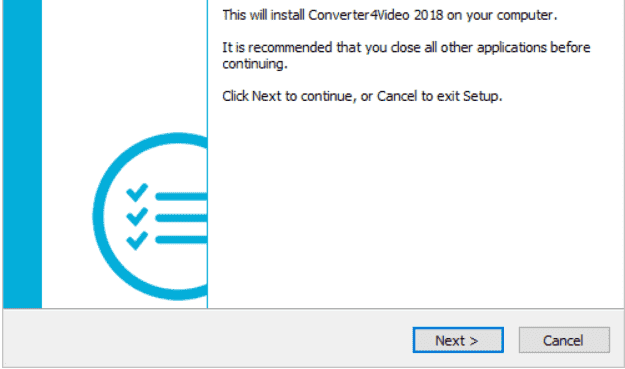Viewport: 625px width, 369px height.
Task: Cancel the Converter4Video setup
Action: coord(564,340)
